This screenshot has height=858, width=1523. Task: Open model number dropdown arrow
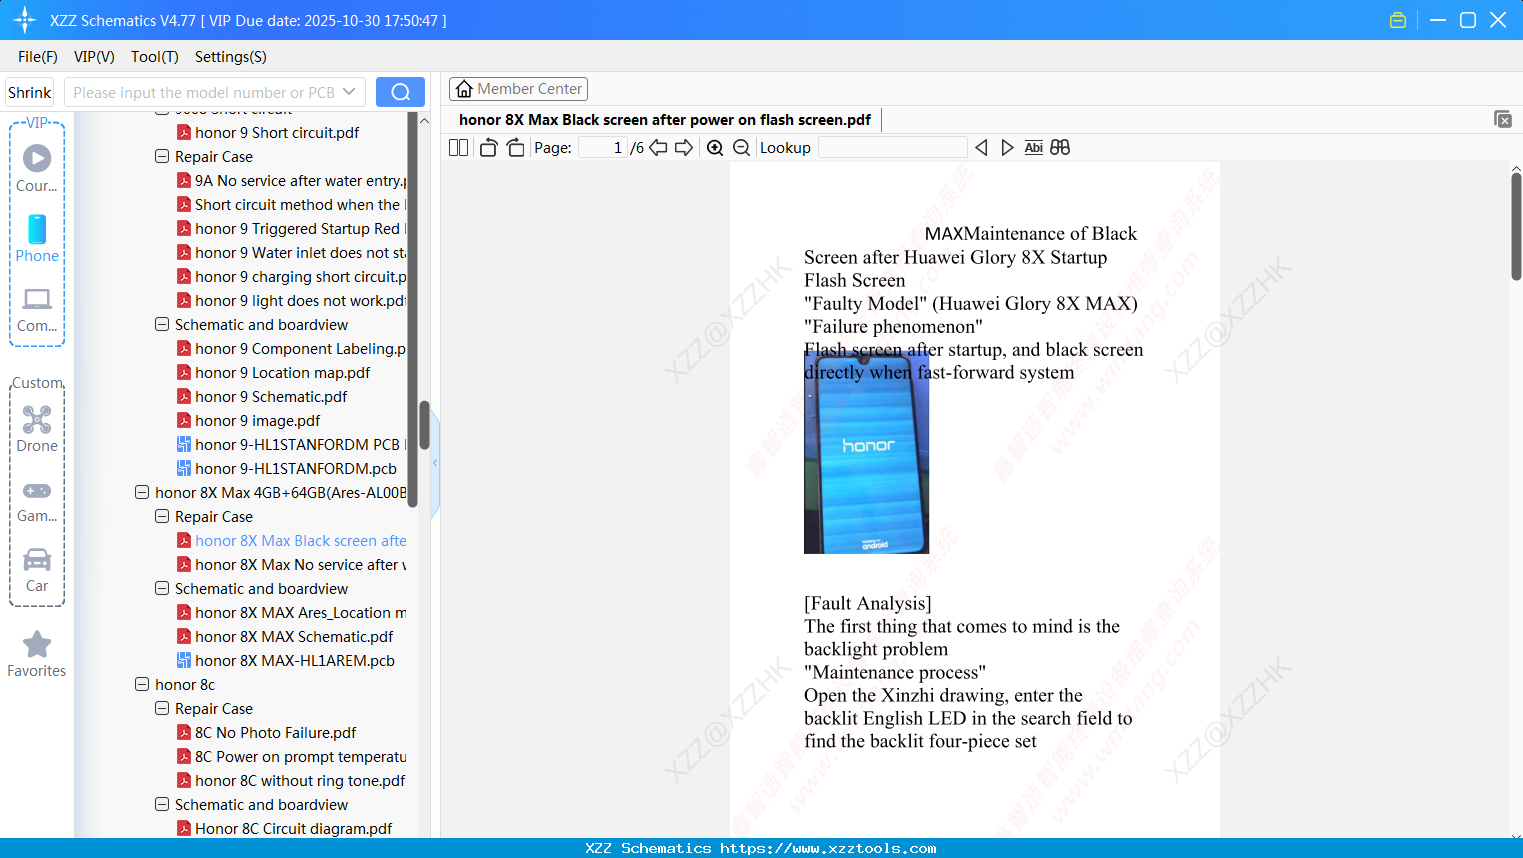click(x=349, y=92)
